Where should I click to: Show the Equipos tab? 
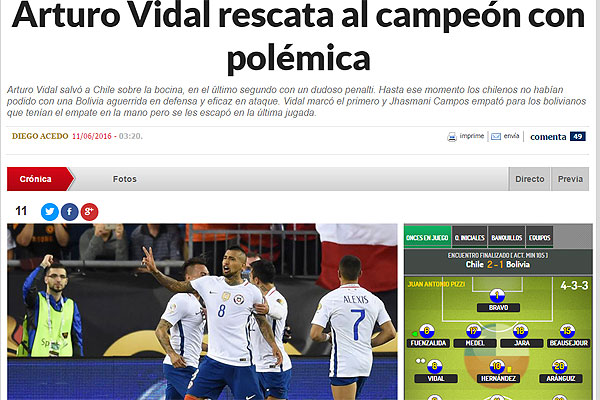coord(540,237)
